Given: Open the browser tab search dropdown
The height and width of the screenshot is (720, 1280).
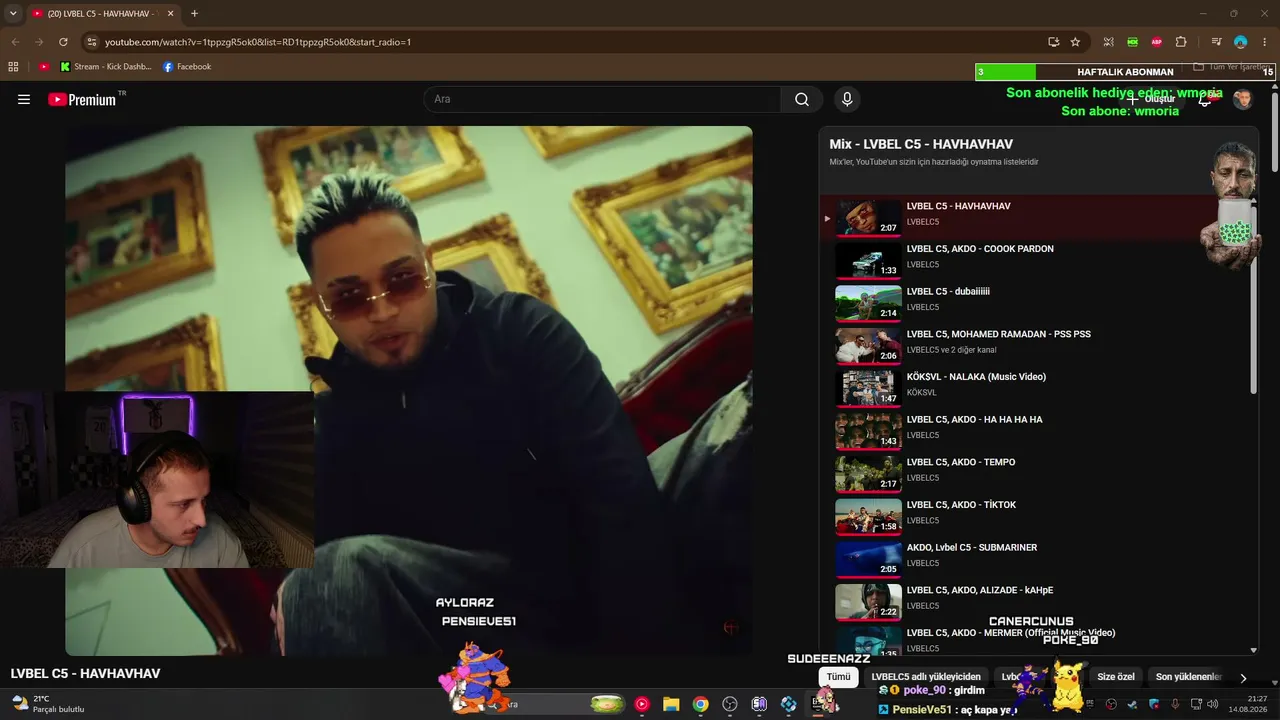Looking at the screenshot, I should tap(13, 14).
